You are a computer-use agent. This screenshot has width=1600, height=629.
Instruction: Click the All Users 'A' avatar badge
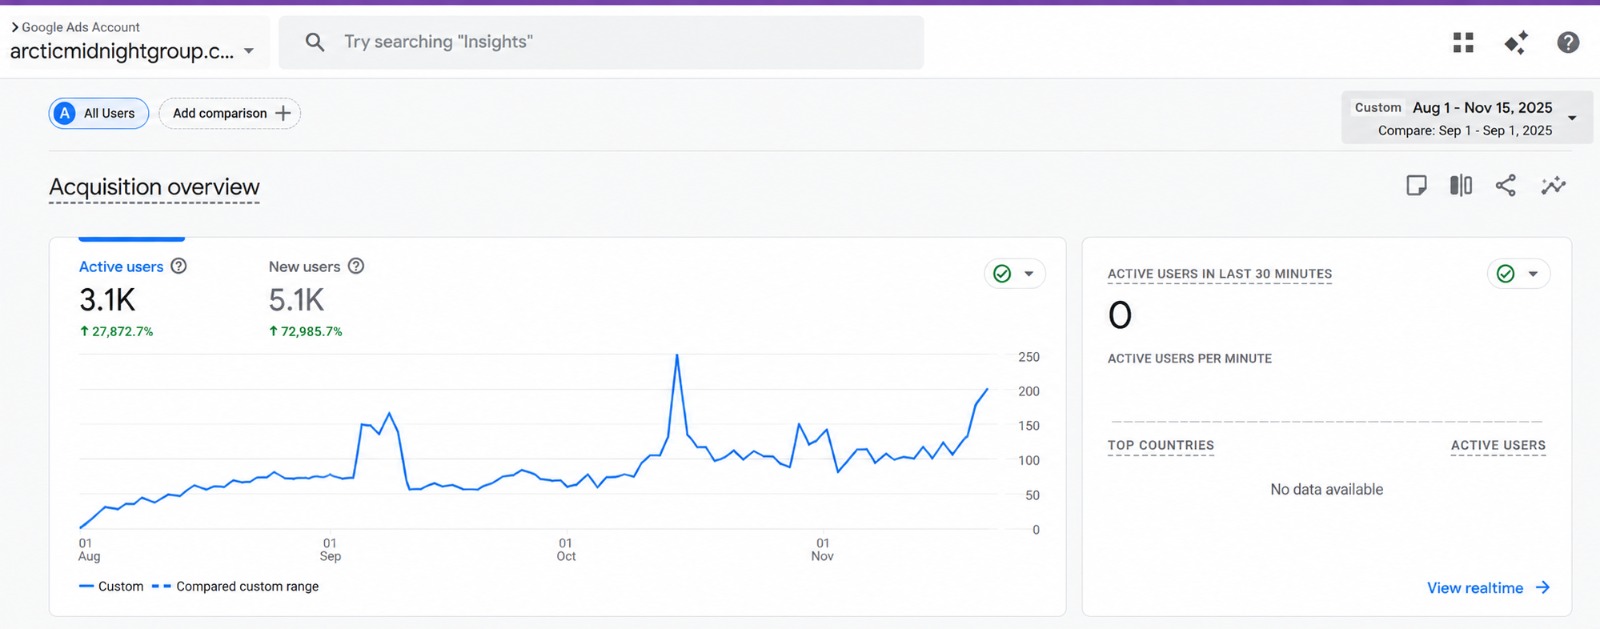[65, 113]
